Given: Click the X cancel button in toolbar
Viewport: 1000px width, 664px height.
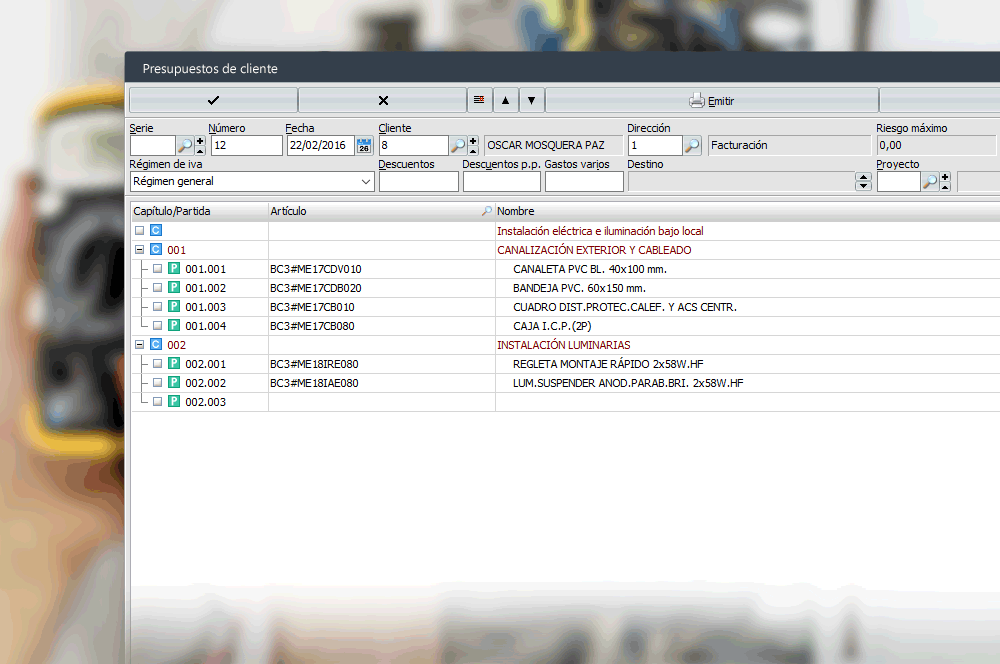Looking at the screenshot, I should tap(382, 100).
